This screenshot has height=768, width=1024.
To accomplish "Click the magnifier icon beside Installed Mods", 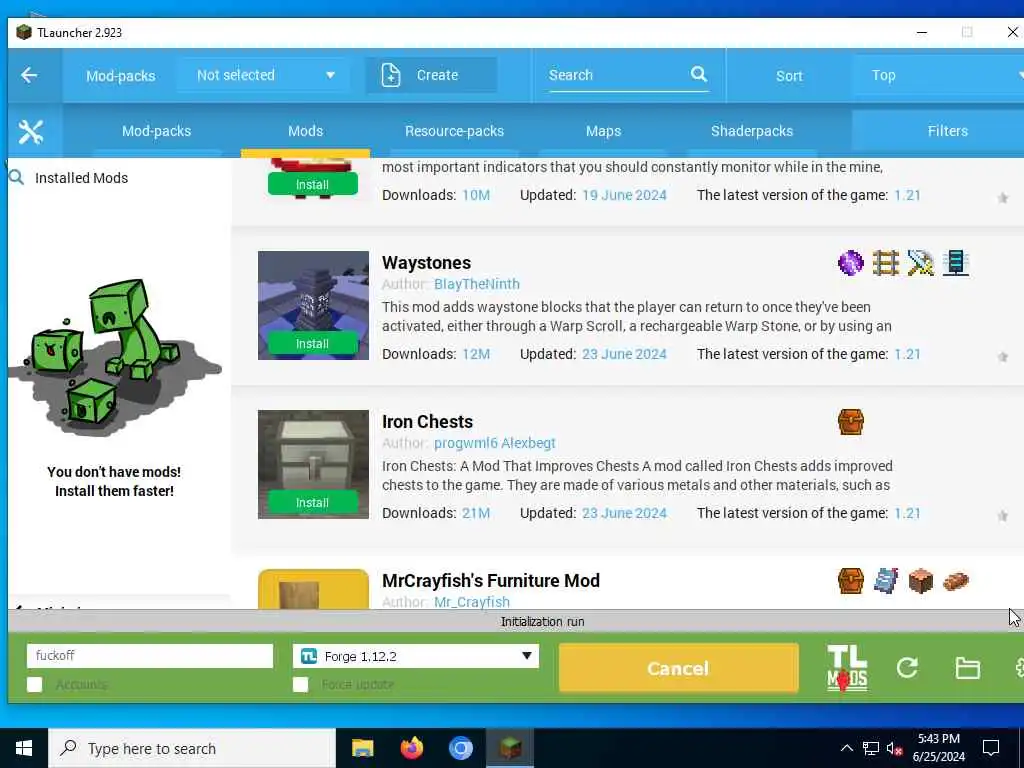I will (x=17, y=177).
